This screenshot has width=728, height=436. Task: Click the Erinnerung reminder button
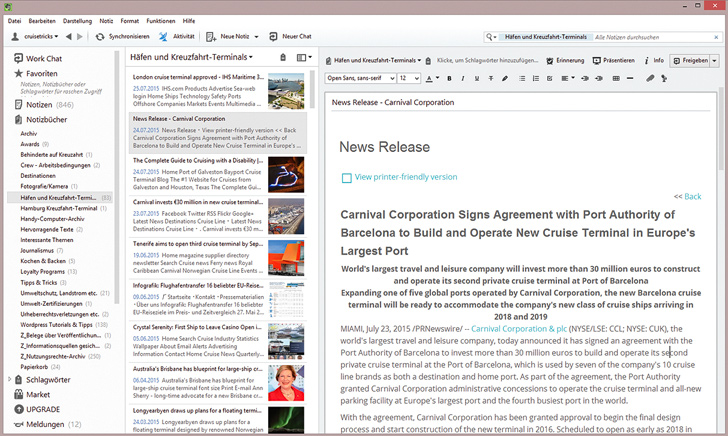click(565, 60)
